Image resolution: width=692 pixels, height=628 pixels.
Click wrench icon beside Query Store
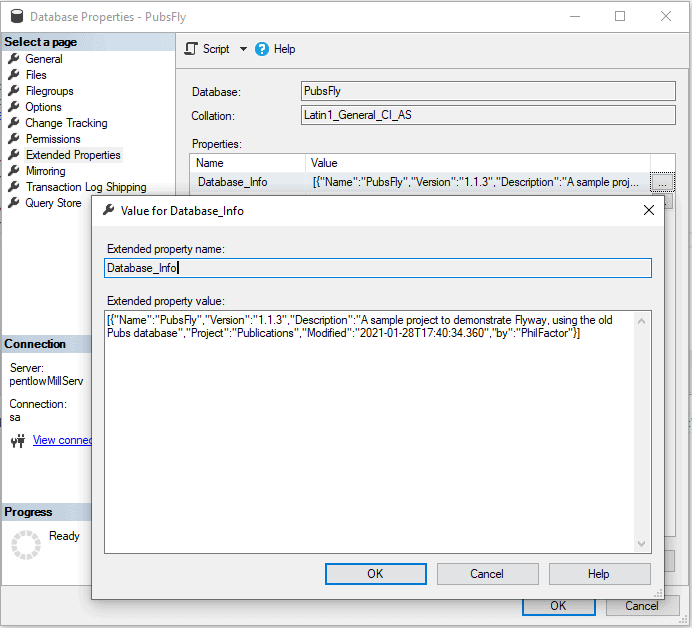click(x=14, y=203)
